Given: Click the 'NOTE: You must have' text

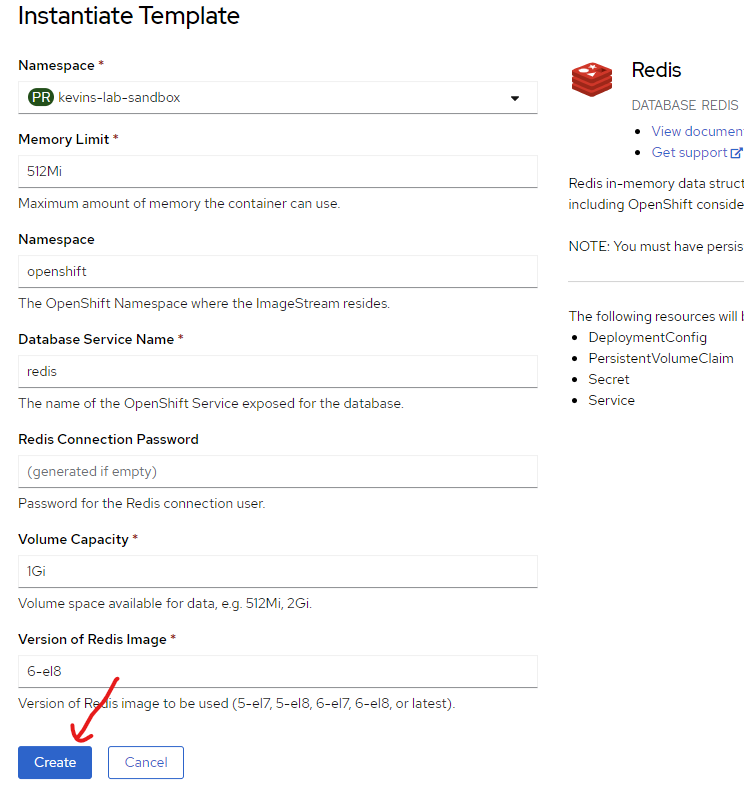Looking at the screenshot, I should (x=656, y=246).
